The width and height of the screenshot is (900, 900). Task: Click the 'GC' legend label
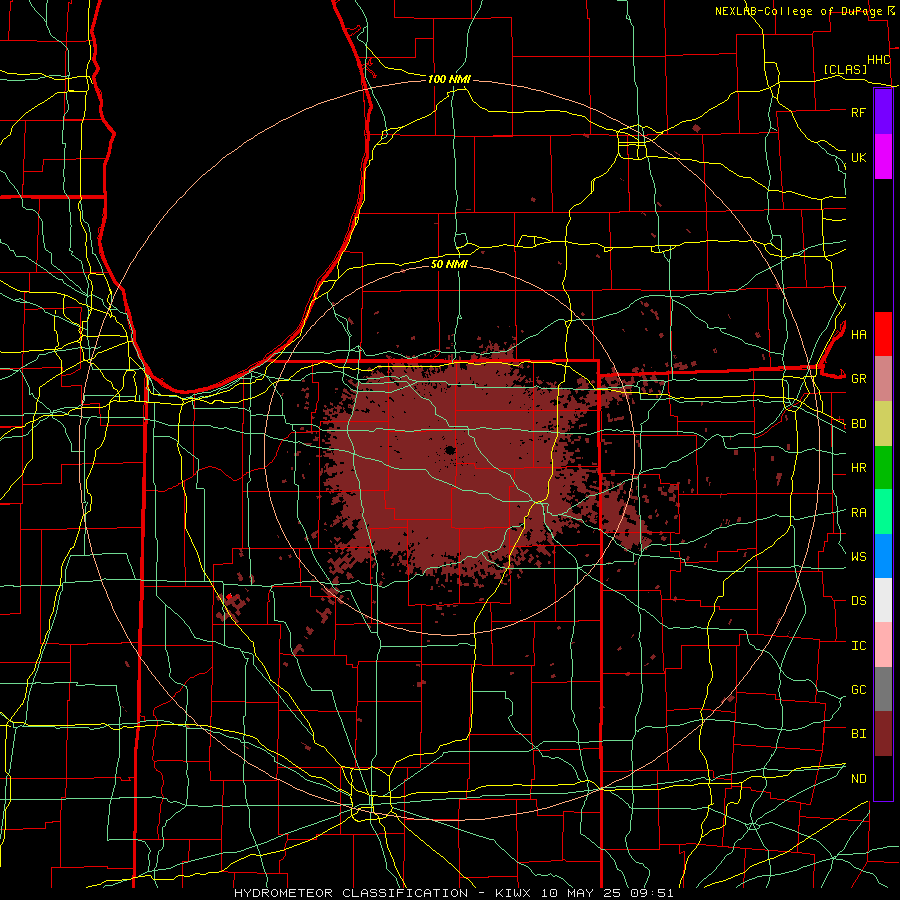(x=859, y=689)
